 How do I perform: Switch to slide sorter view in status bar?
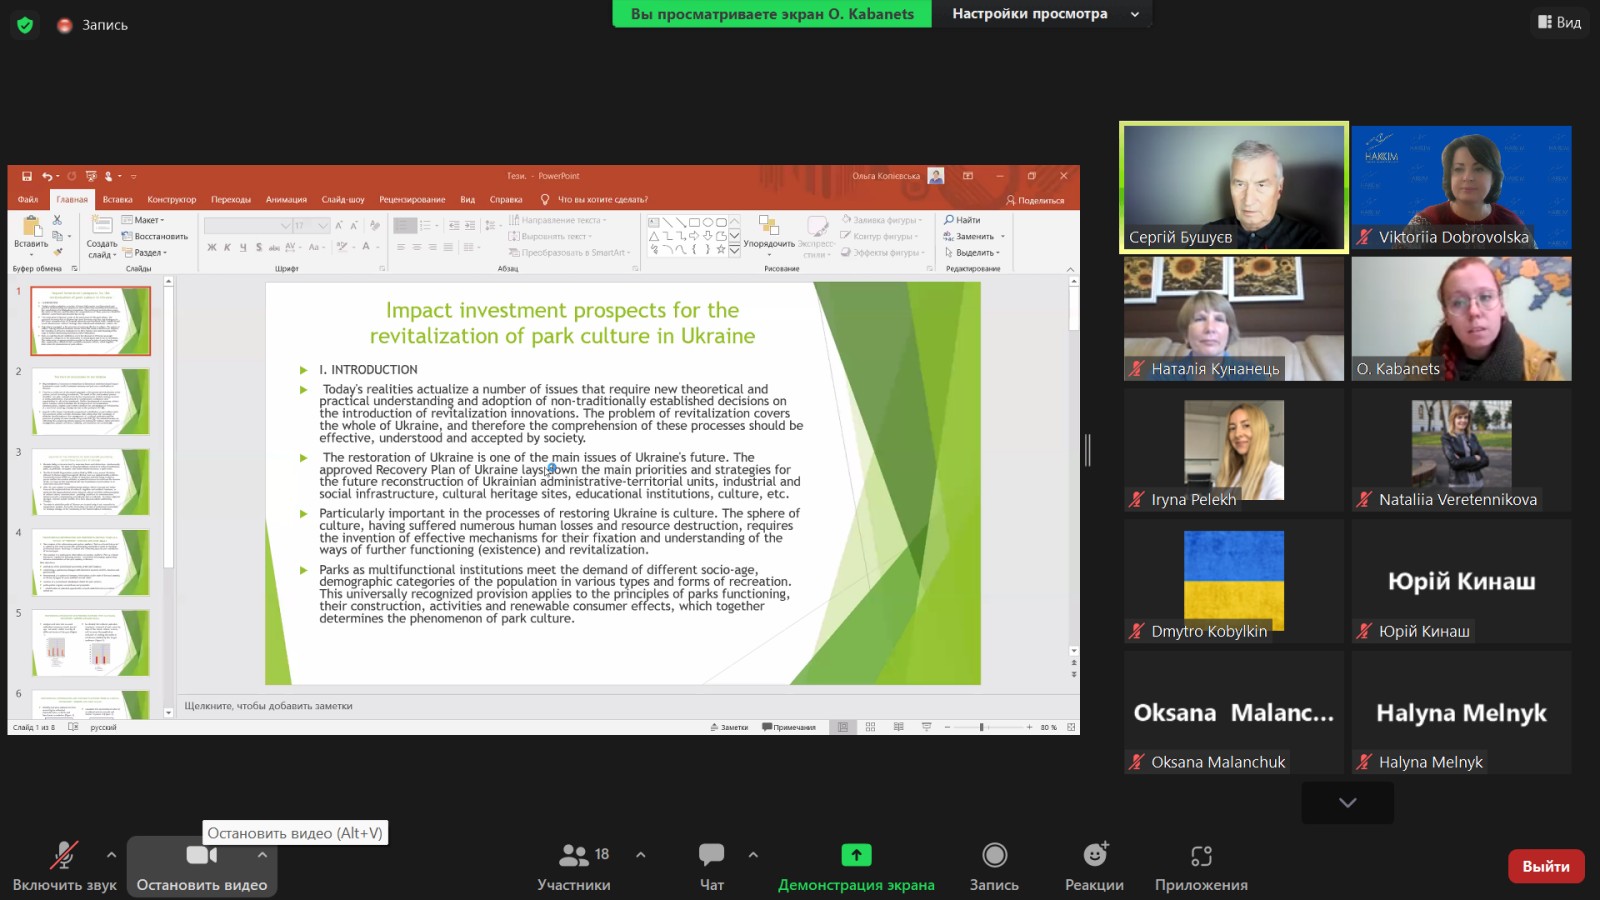tap(870, 727)
